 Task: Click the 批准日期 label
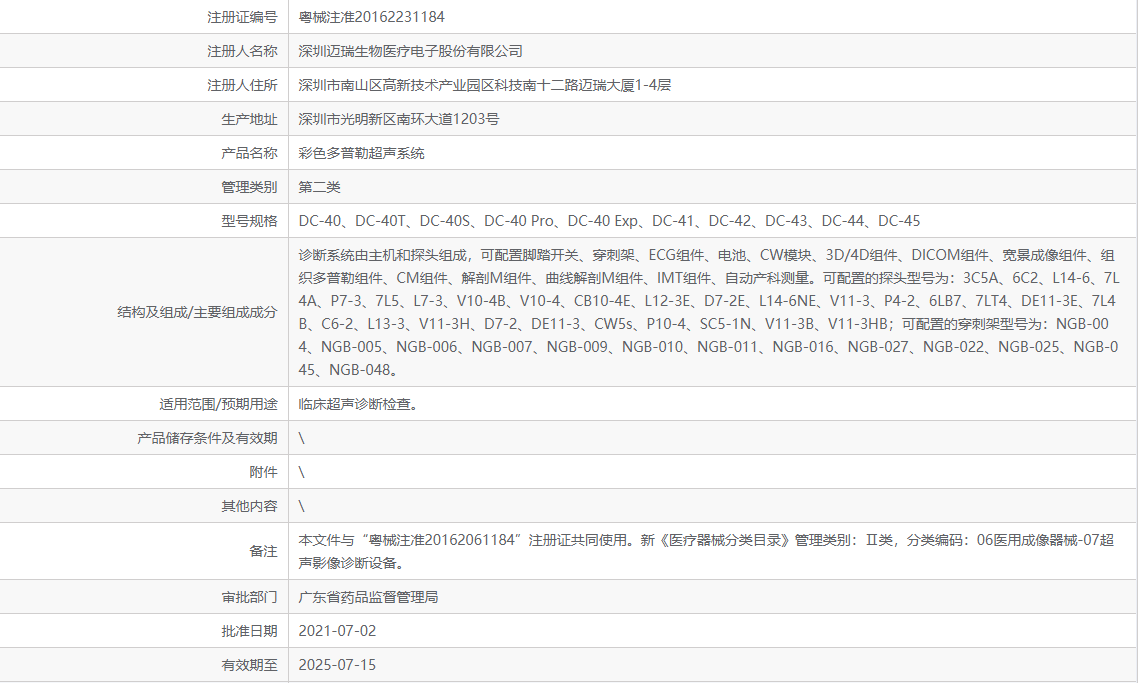click(x=249, y=631)
